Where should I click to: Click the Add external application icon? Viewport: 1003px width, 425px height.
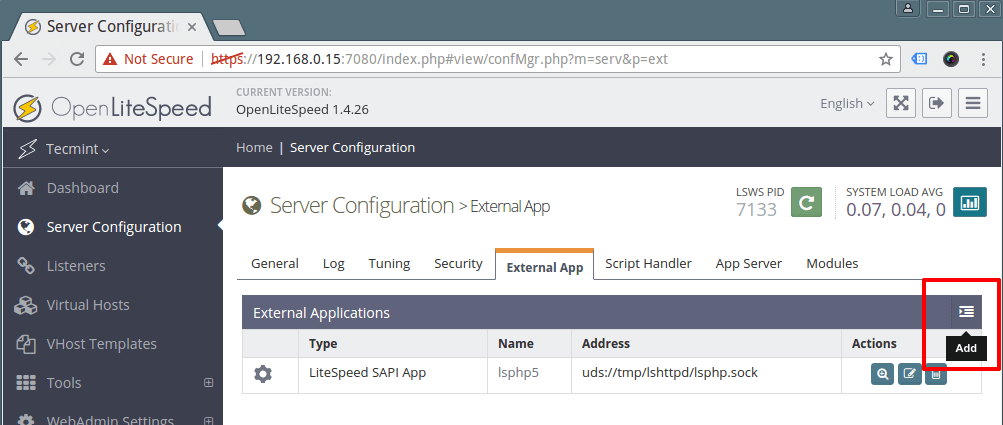966,312
